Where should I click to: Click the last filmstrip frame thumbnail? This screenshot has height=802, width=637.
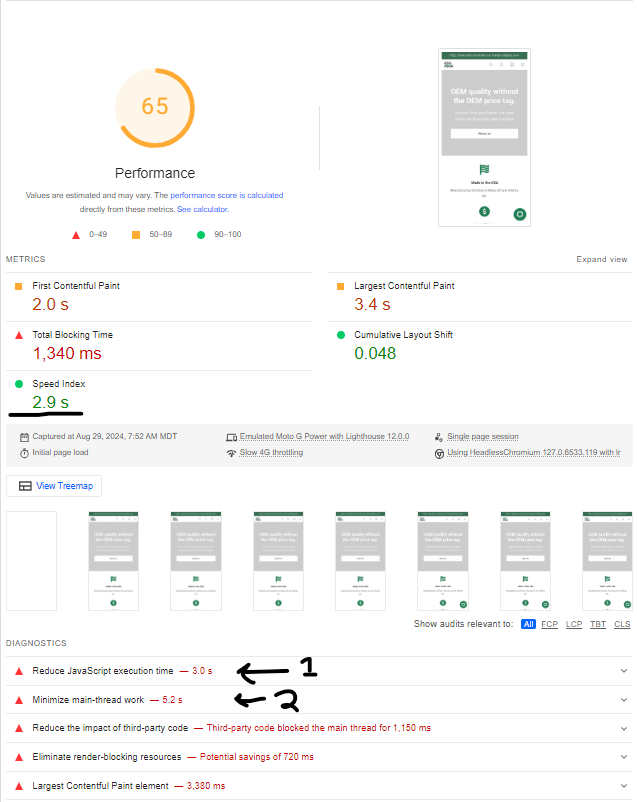tap(607, 561)
